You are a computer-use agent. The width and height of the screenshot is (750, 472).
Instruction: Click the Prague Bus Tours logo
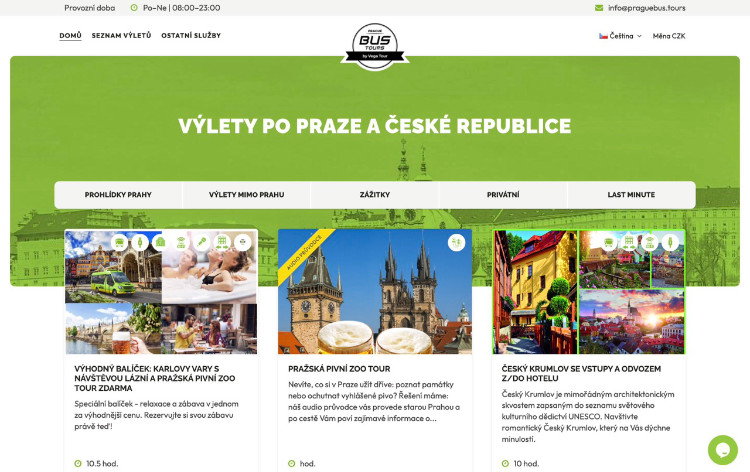(x=375, y=46)
